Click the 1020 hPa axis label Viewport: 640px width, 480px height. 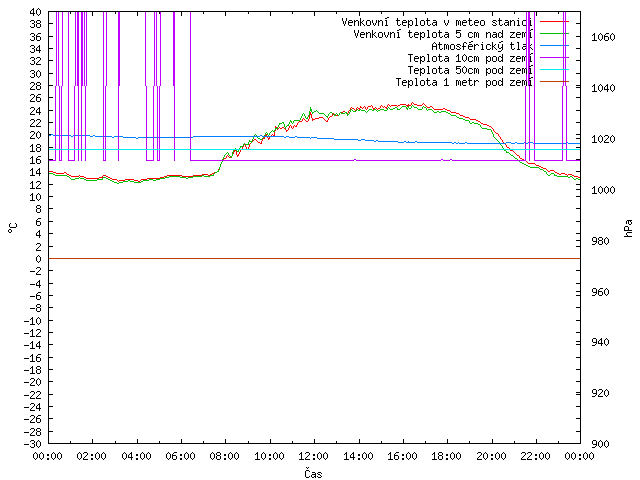click(603, 139)
